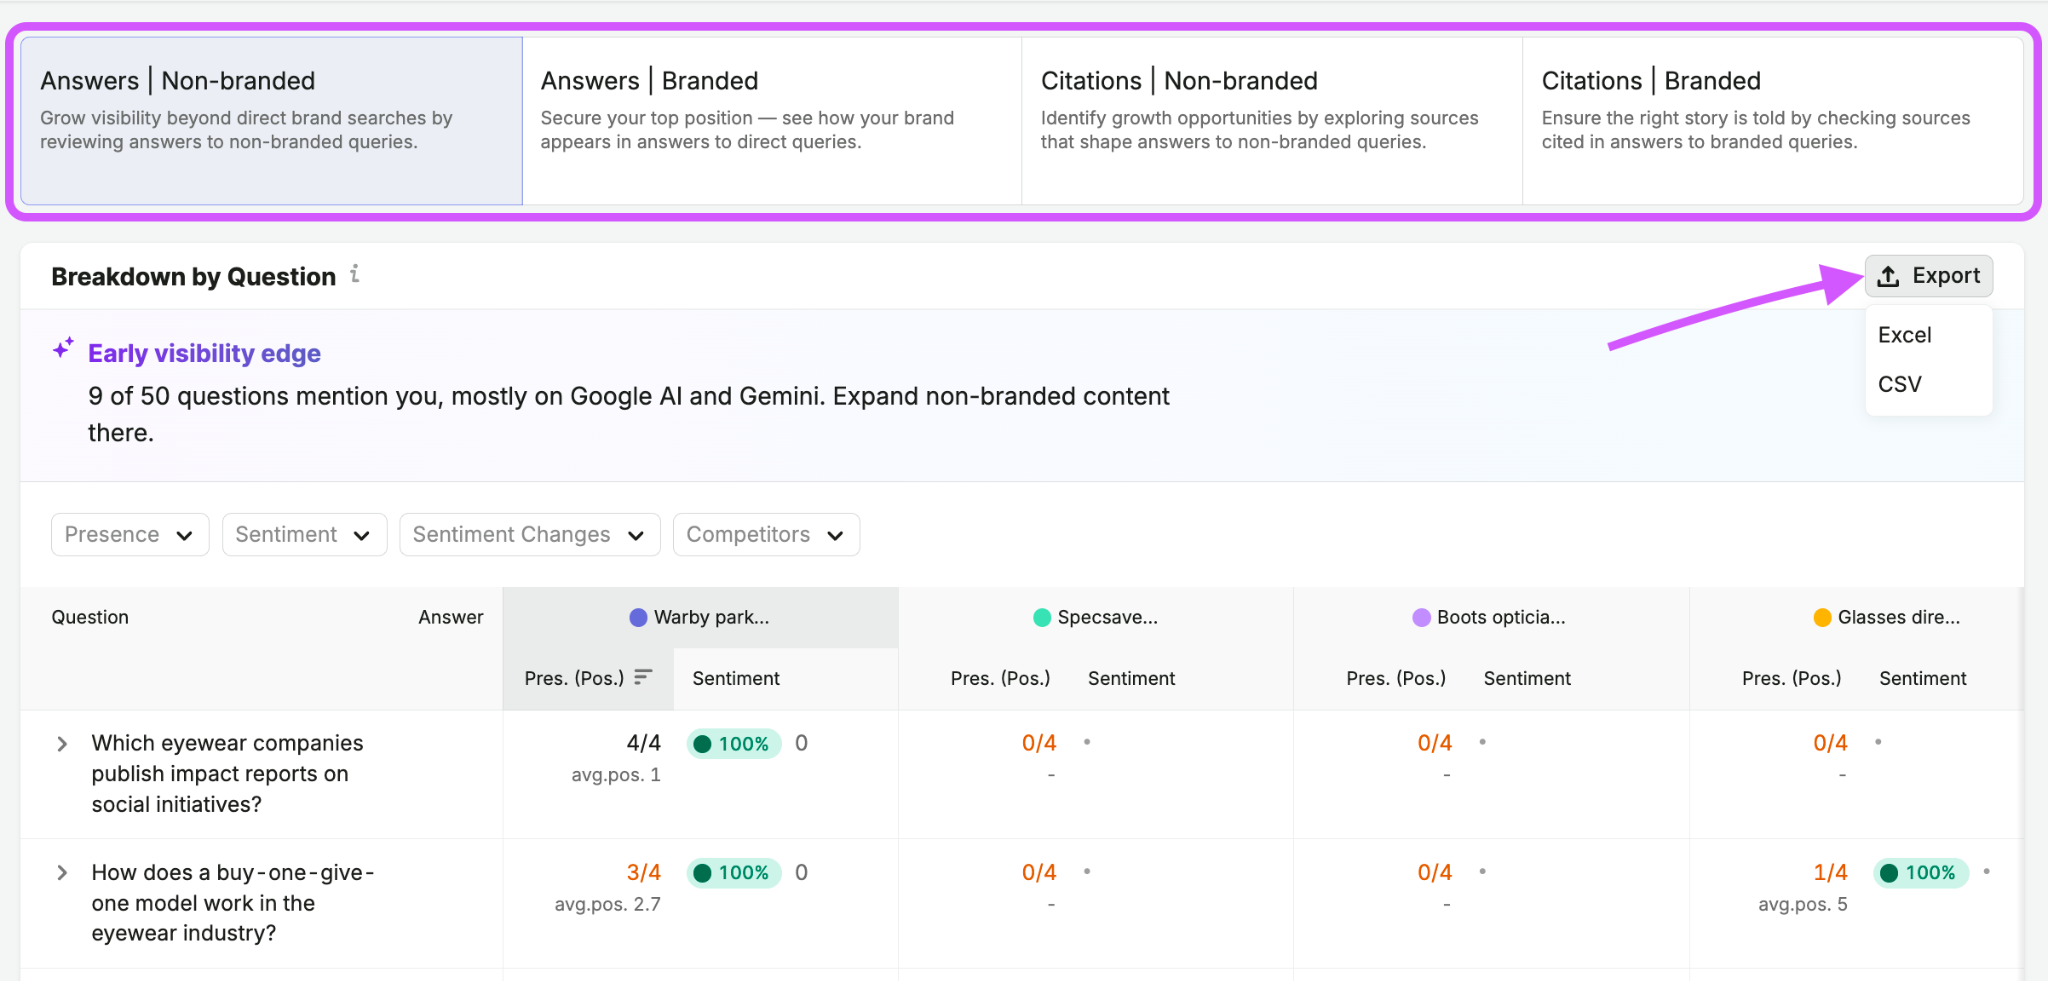Open the Sentiment filter dropdown
This screenshot has height=981, width=2048.
(x=304, y=535)
